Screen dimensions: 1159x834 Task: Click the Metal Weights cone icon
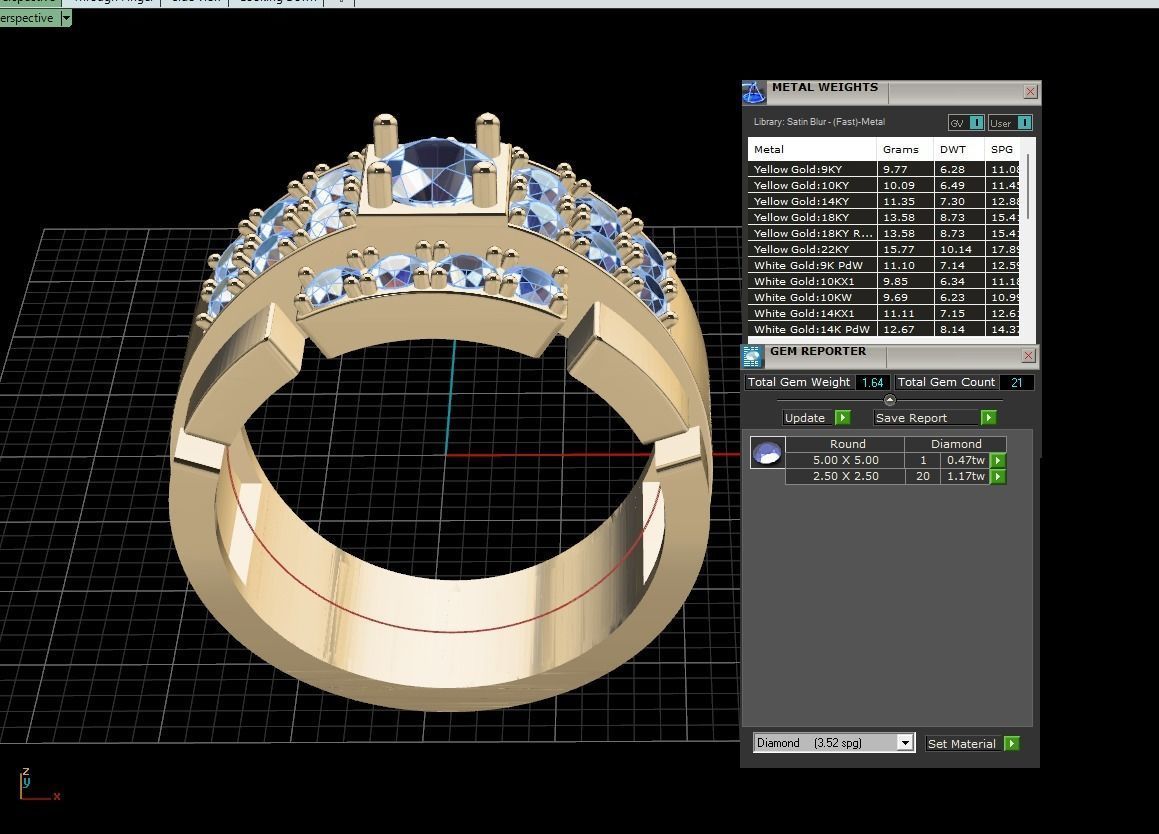click(x=754, y=92)
